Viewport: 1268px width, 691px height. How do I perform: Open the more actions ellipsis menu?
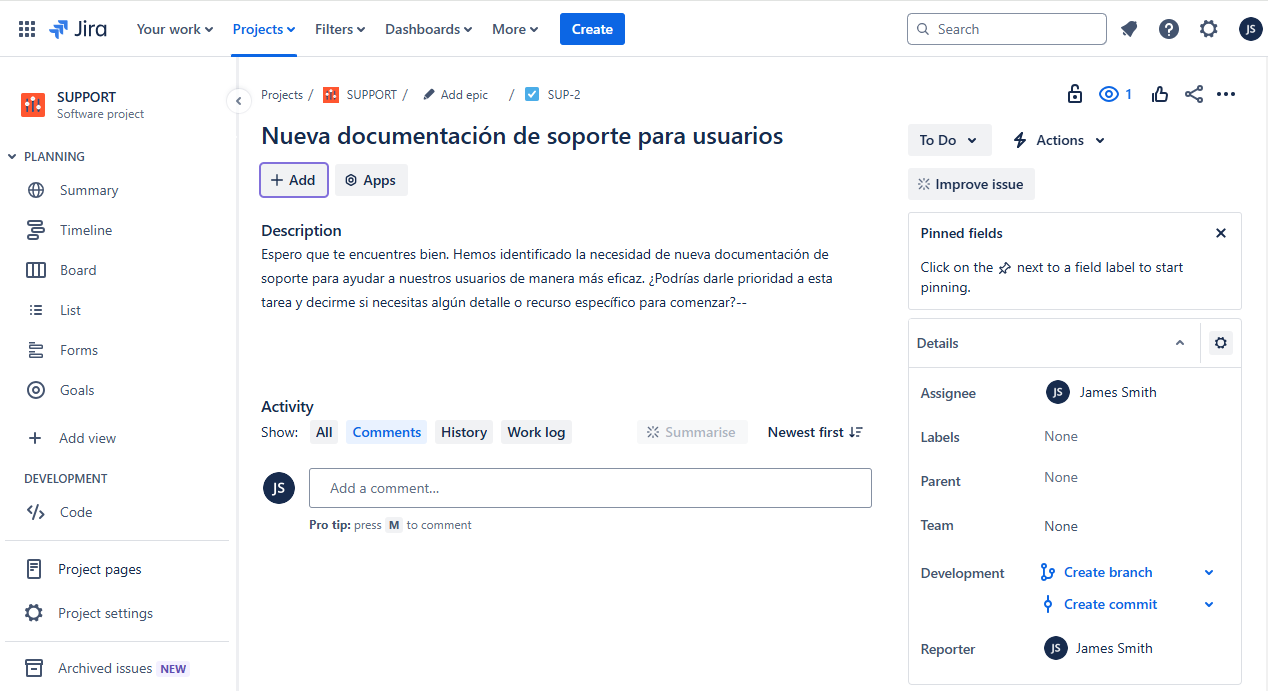[x=1226, y=94]
